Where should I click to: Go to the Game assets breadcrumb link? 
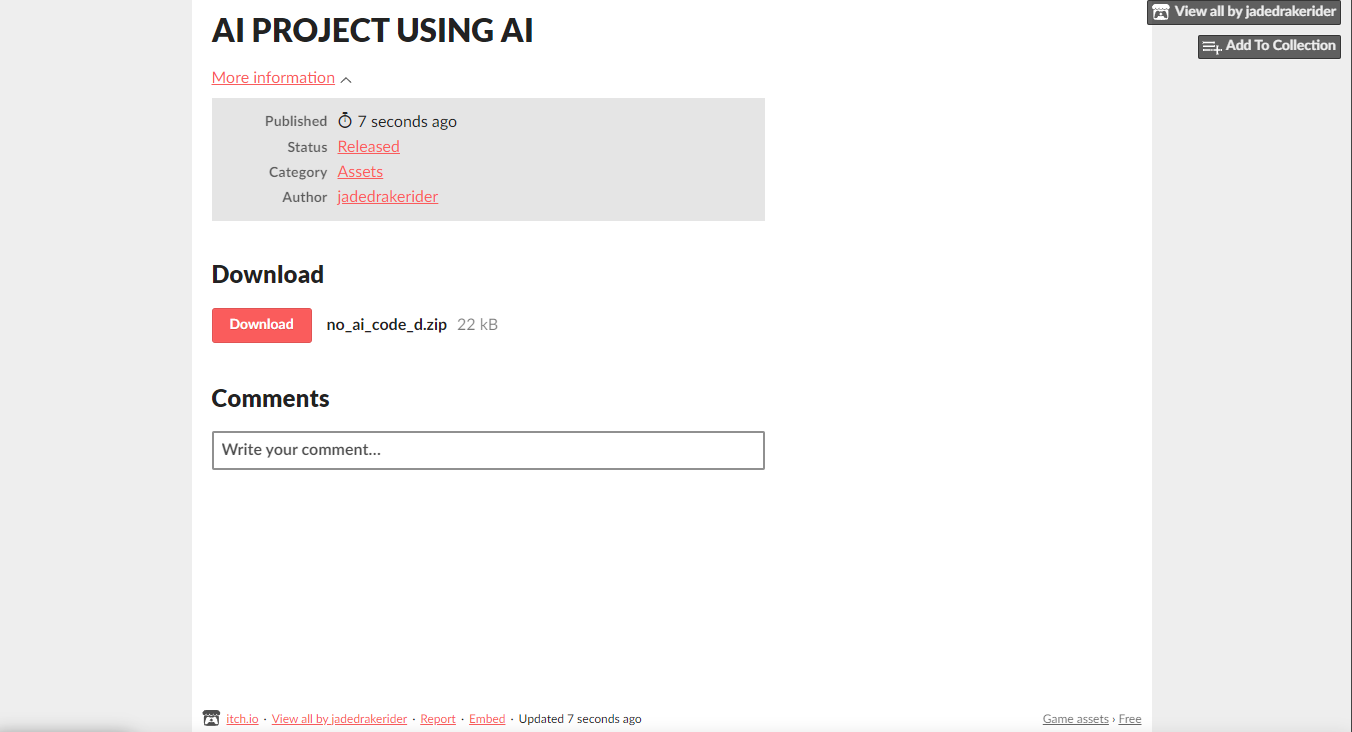1075,719
